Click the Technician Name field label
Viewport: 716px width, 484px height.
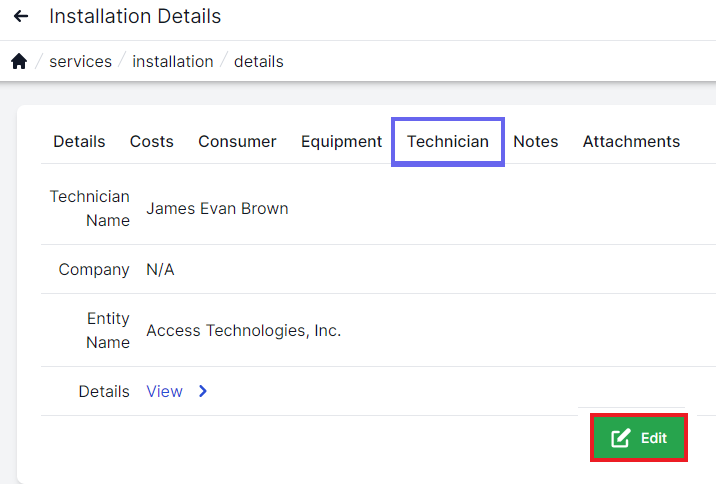(x=90, y=209)
